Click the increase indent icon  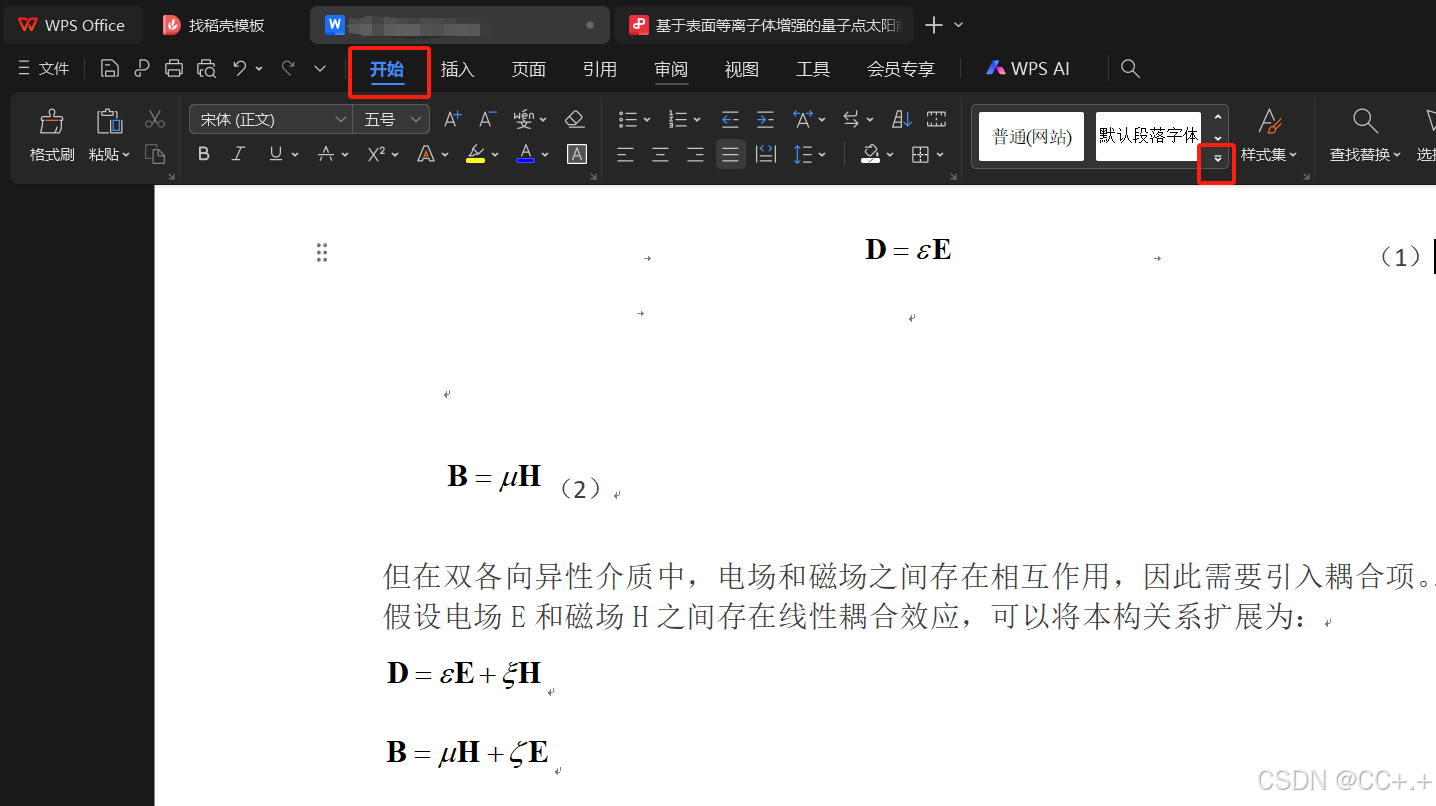765,118
